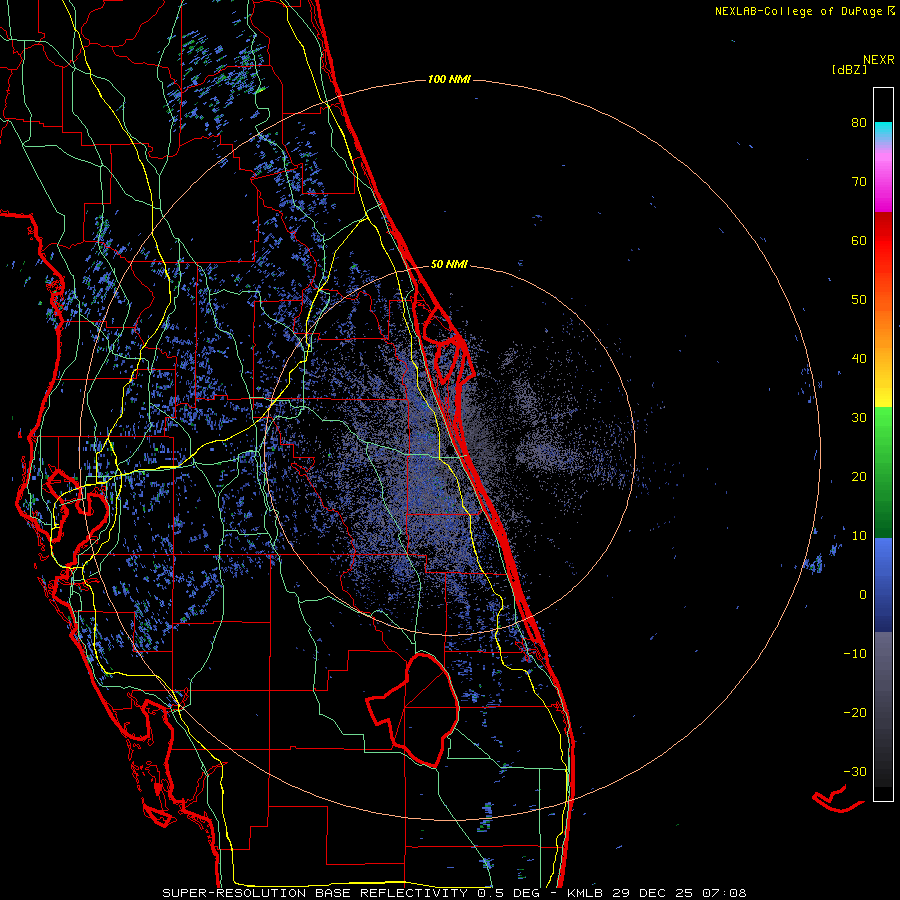Click the 60 dBZ scale label
This screenshot has width=900, height=900.
pyautogui.click(x=859, y=240)
